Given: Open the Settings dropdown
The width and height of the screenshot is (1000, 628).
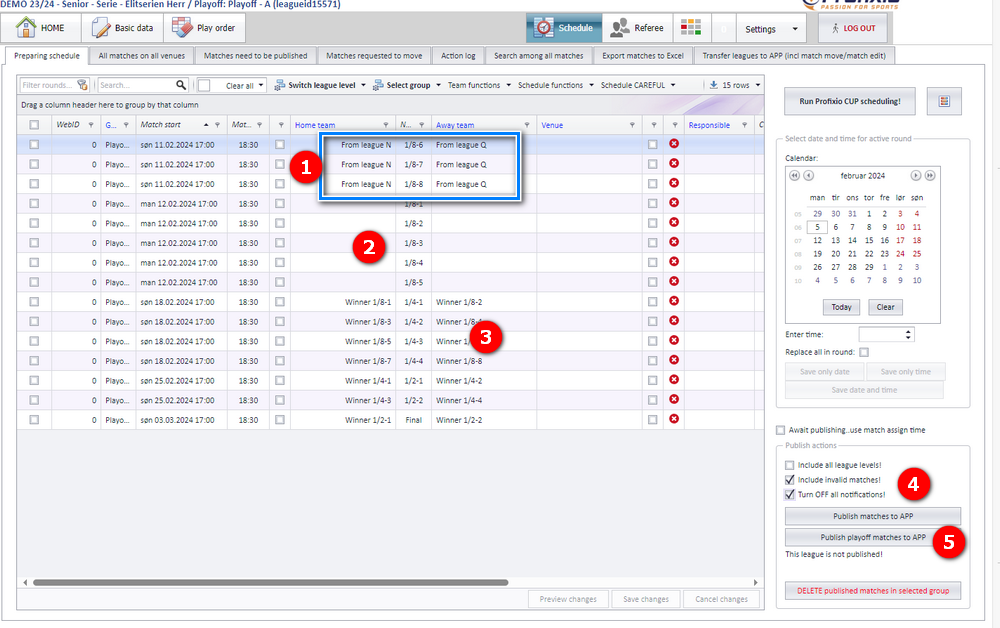Looking at the screenshot, I should [771, 29].
